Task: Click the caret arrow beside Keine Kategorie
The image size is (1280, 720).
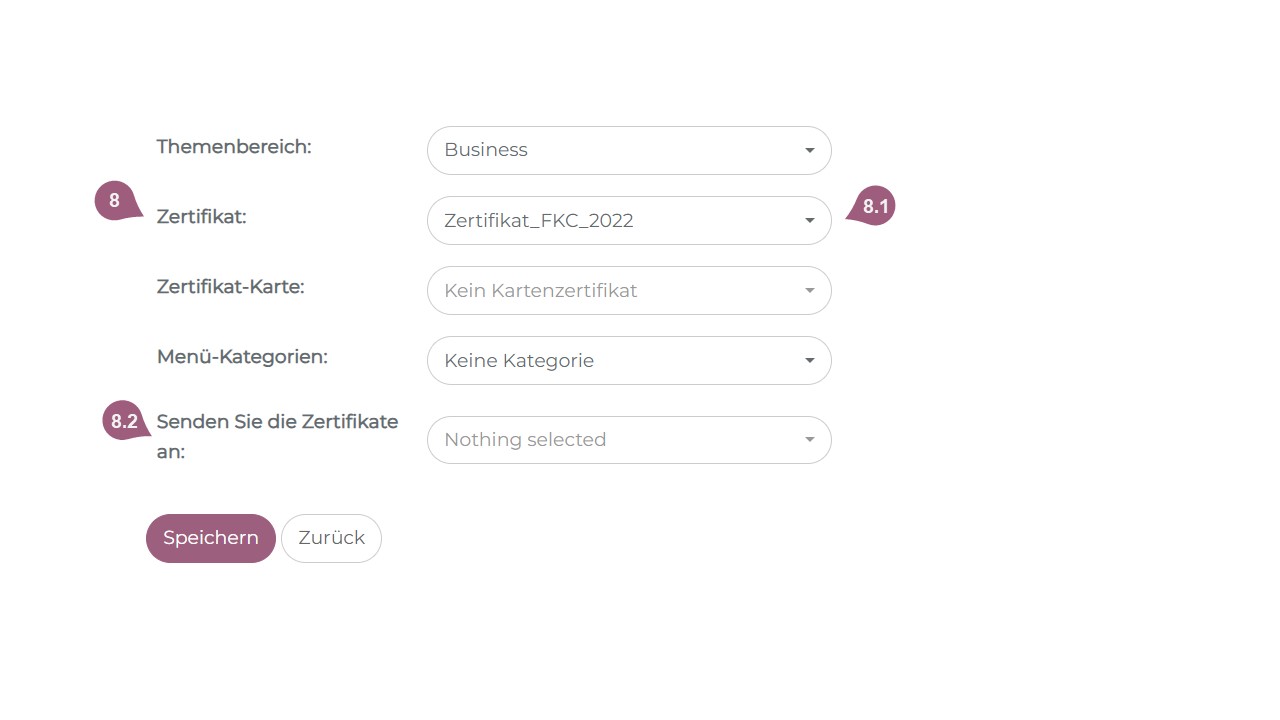Action: pyautogui.click(x=809, y=361)
